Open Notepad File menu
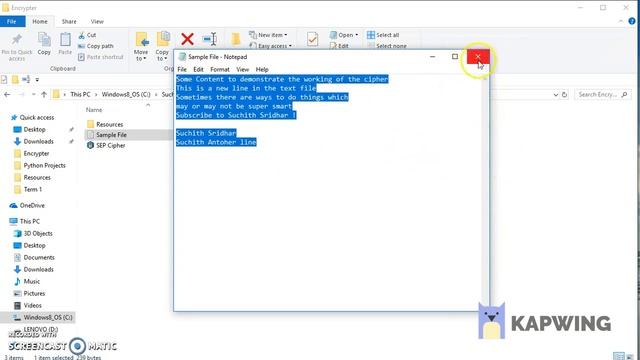 (x=182, y=69)
